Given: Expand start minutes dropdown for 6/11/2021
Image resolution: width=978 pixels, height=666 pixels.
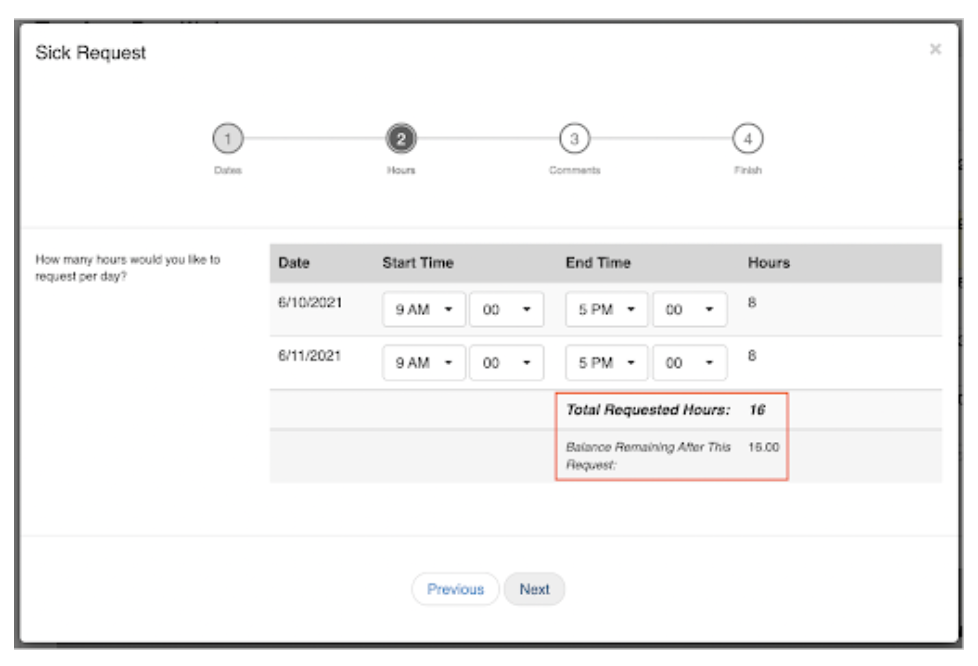Looking at the screenshot, I should tap(506, 364).
